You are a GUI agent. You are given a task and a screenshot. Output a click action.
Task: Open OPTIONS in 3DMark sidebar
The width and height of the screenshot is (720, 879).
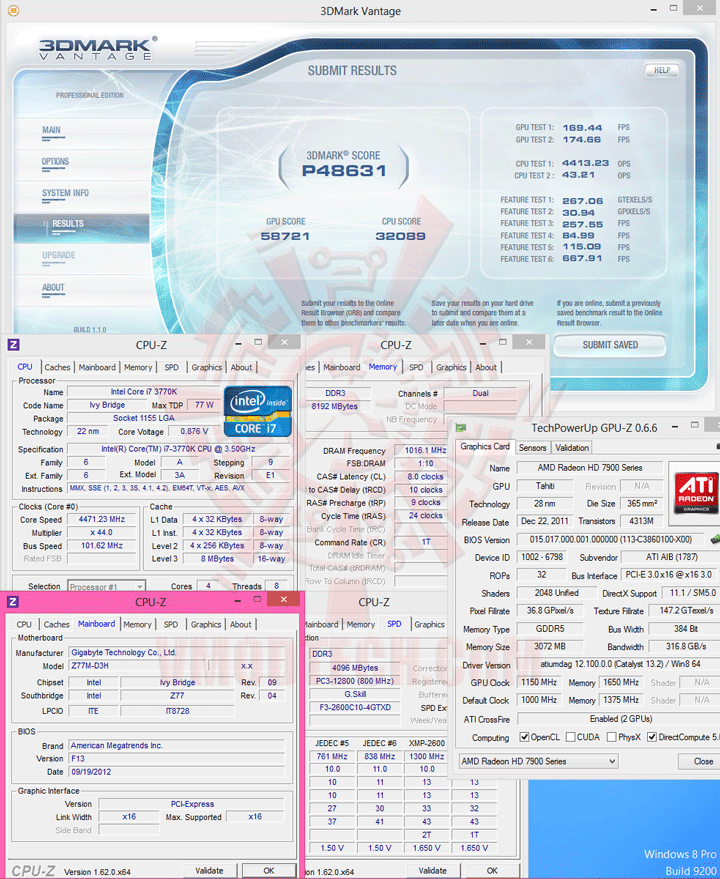[x=55, y=161]
